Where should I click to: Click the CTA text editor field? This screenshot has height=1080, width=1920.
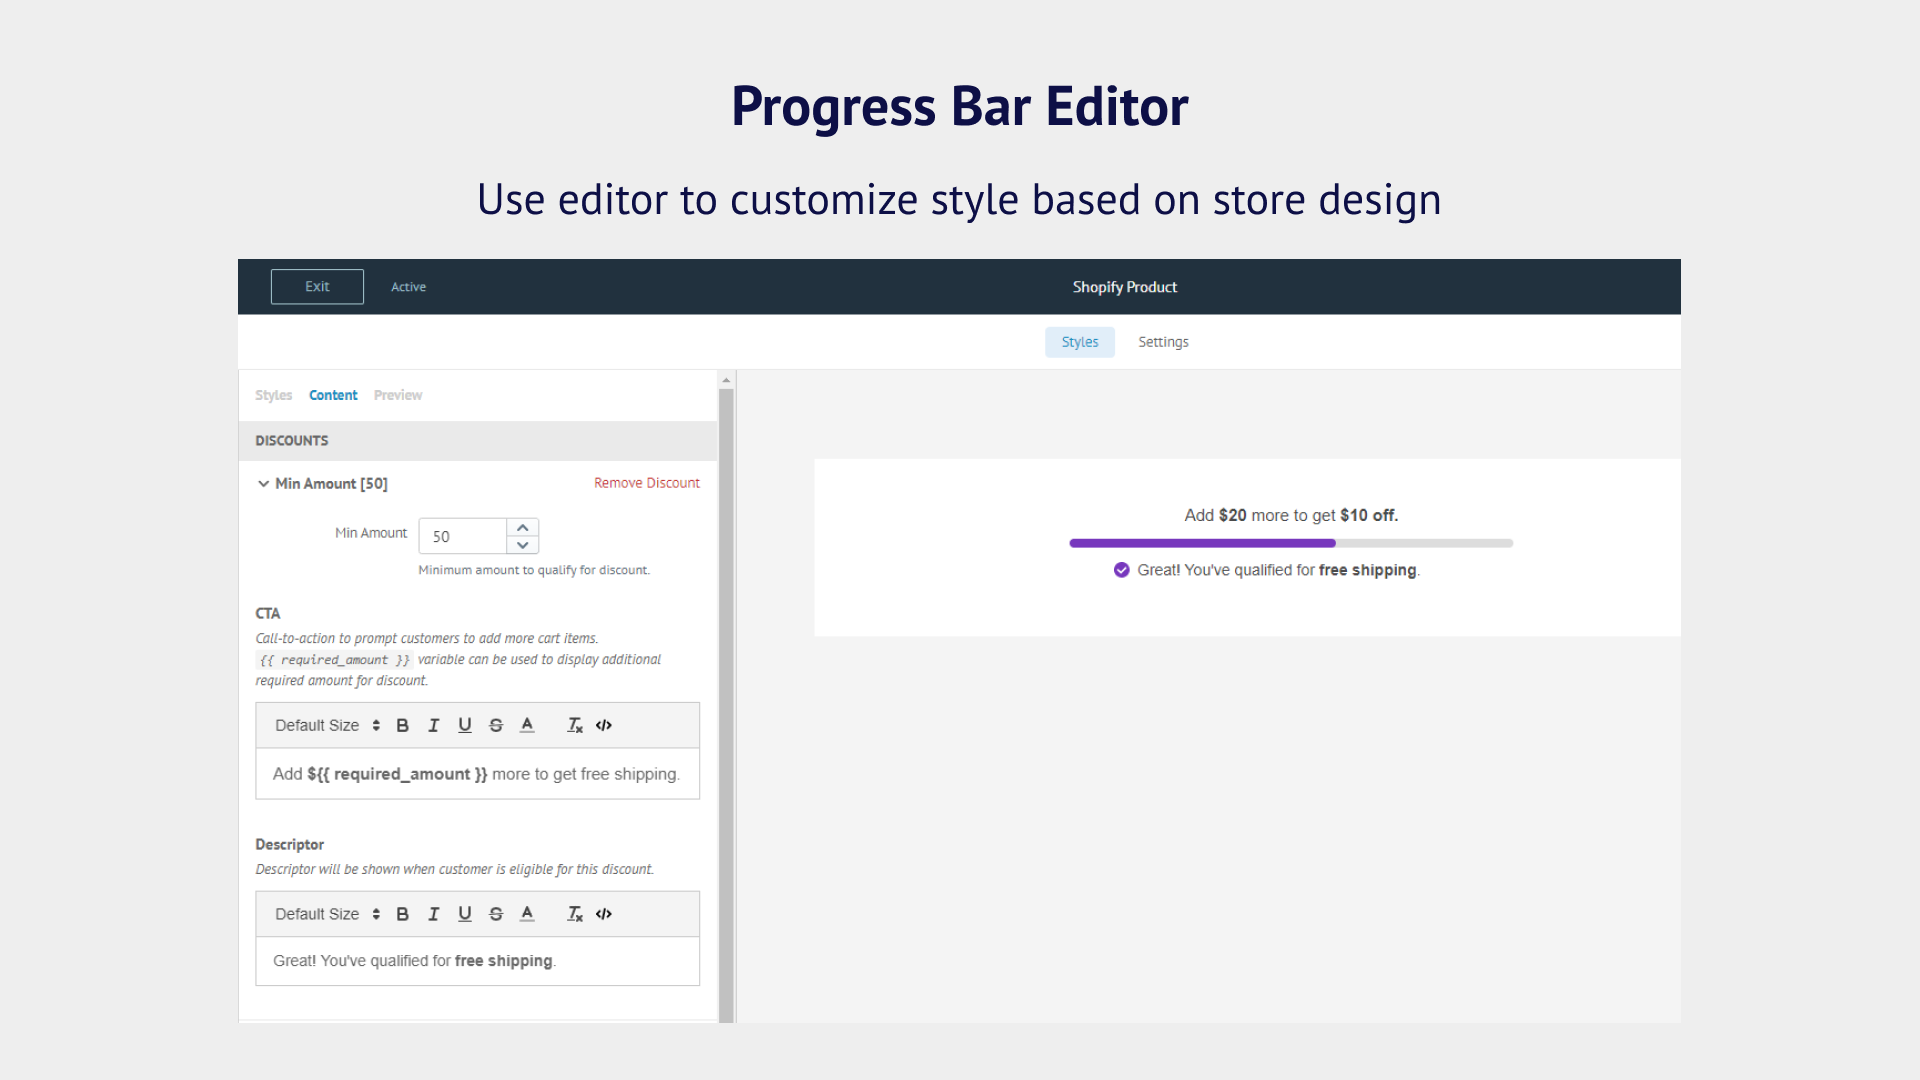(477, 774)
